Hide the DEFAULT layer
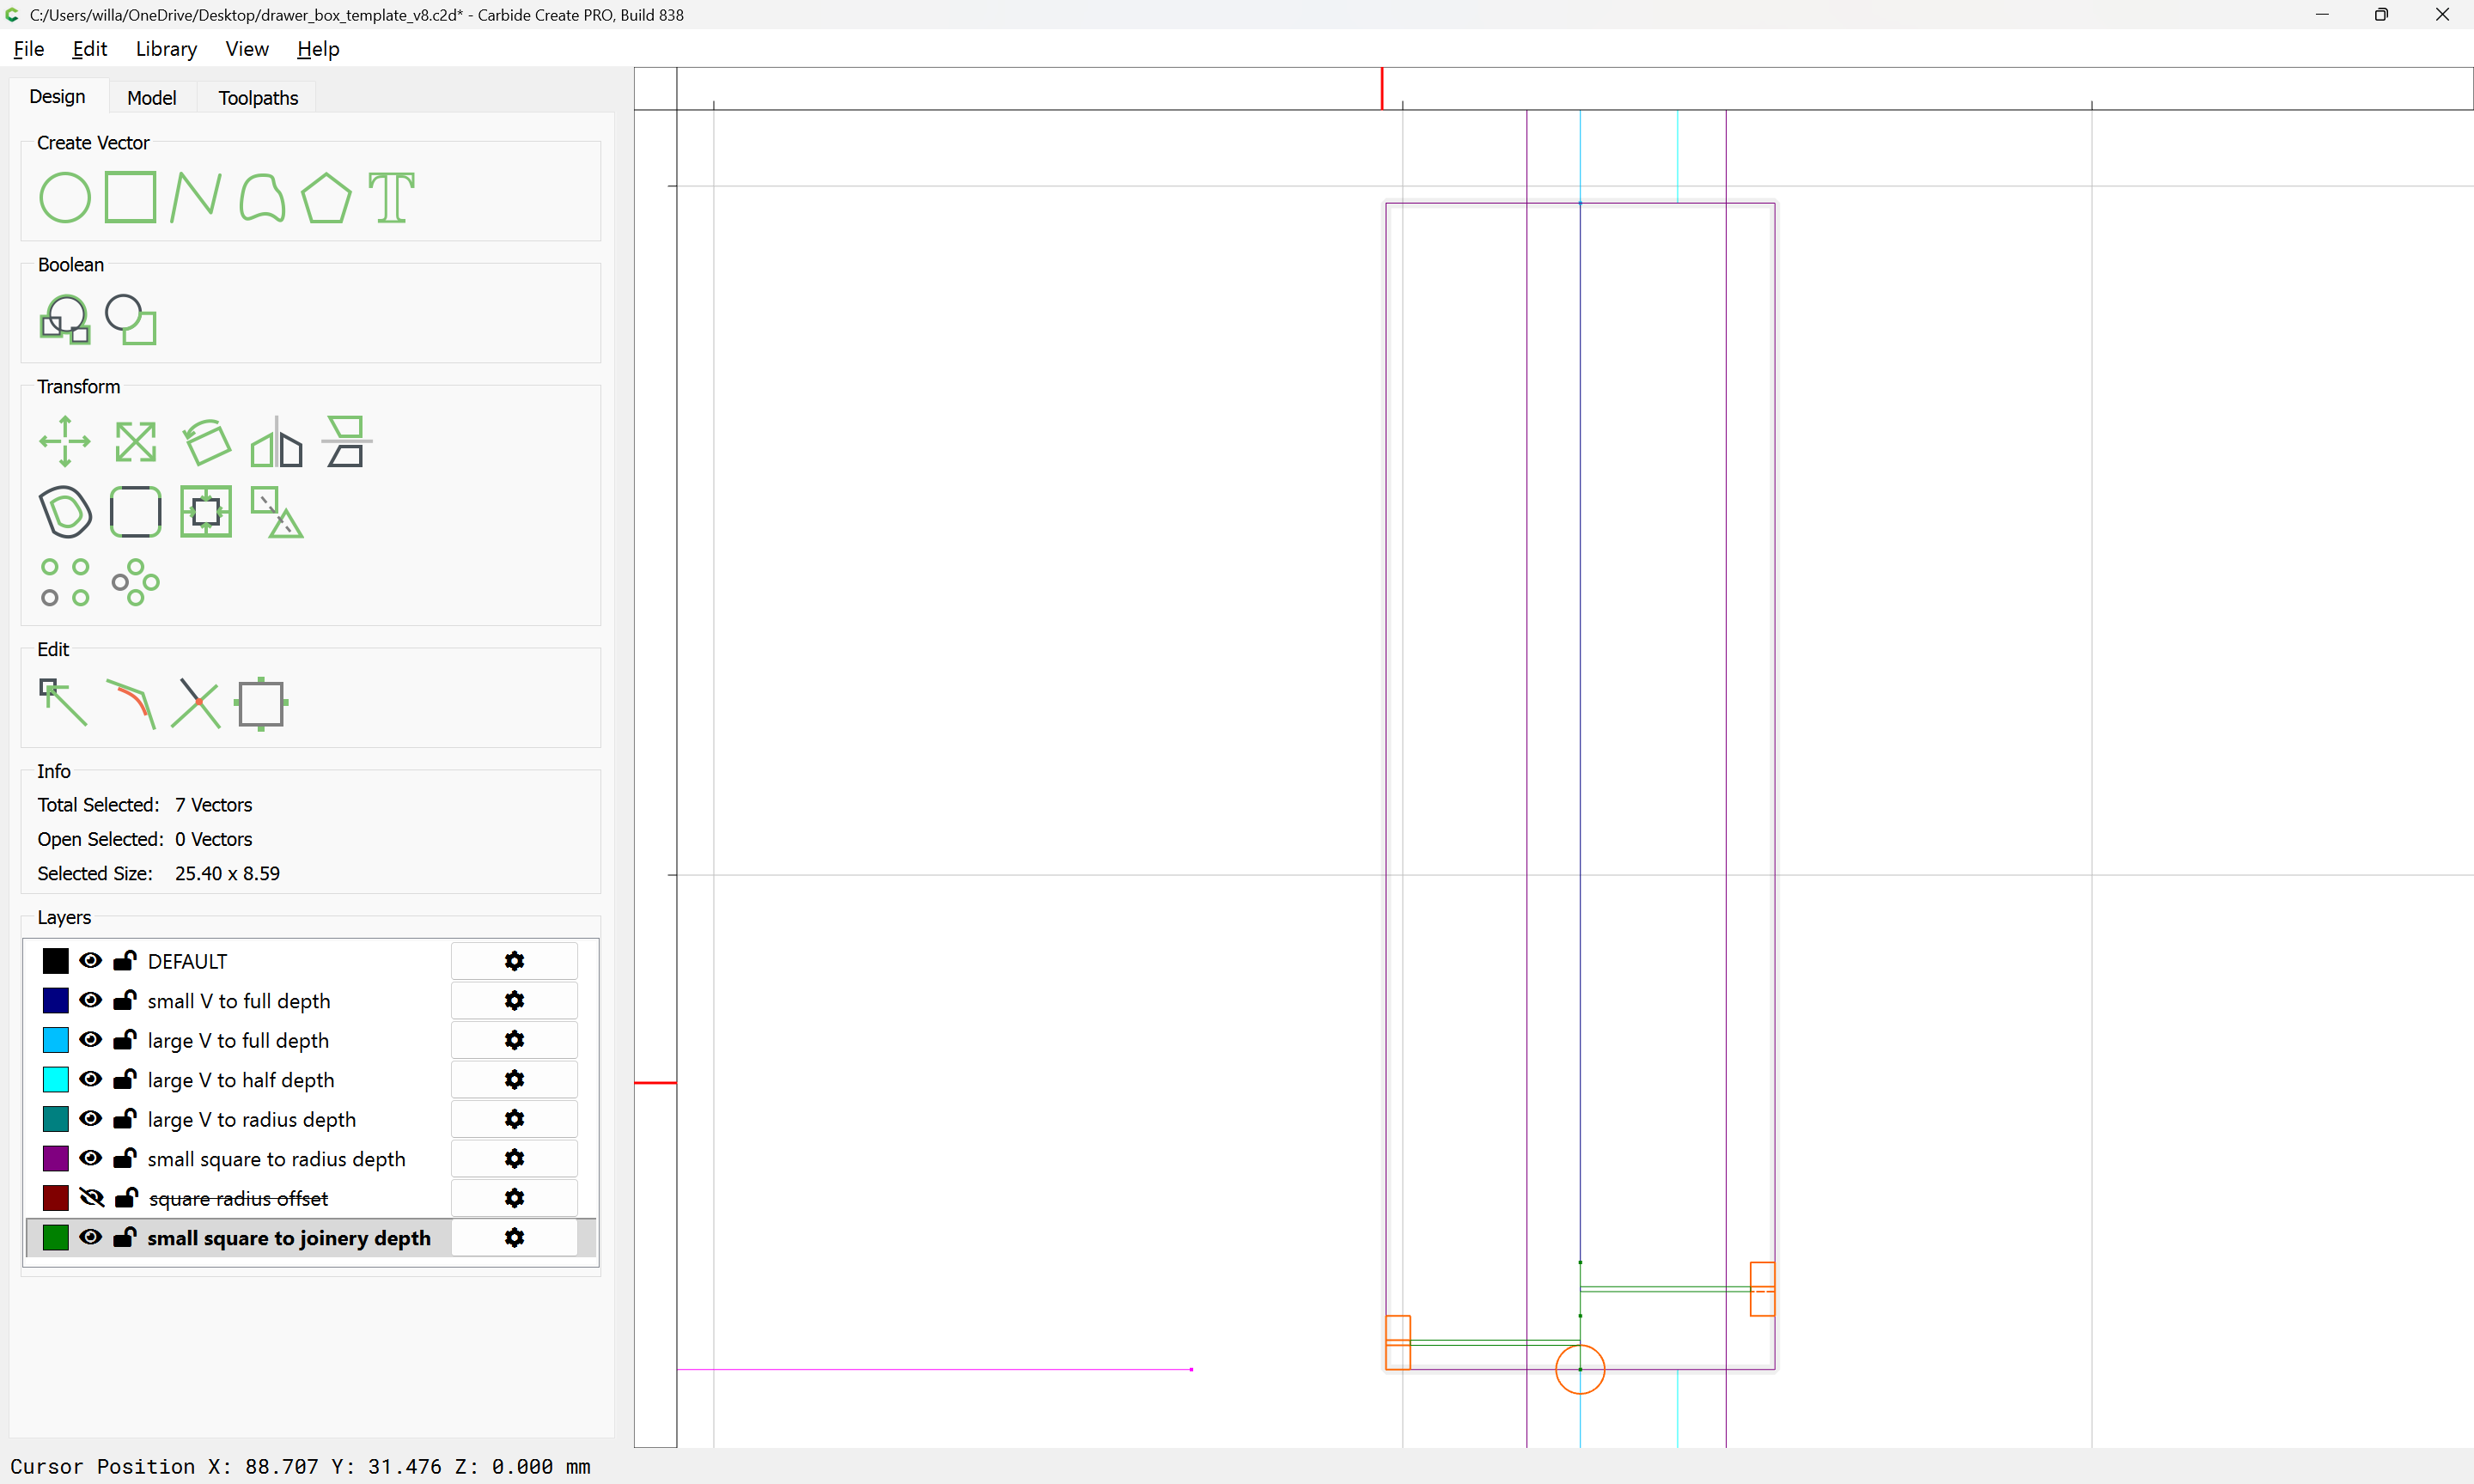2474x1484 pixels. 91,961
